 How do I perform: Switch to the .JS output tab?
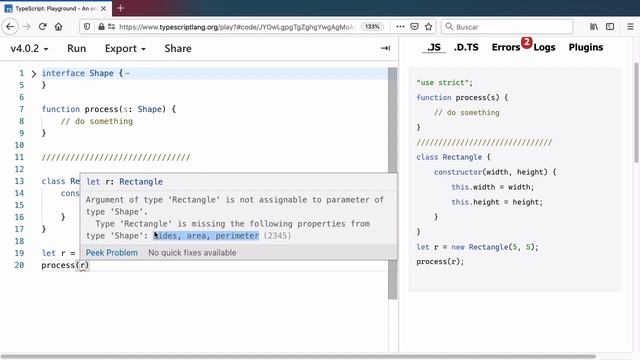[434, 47]
